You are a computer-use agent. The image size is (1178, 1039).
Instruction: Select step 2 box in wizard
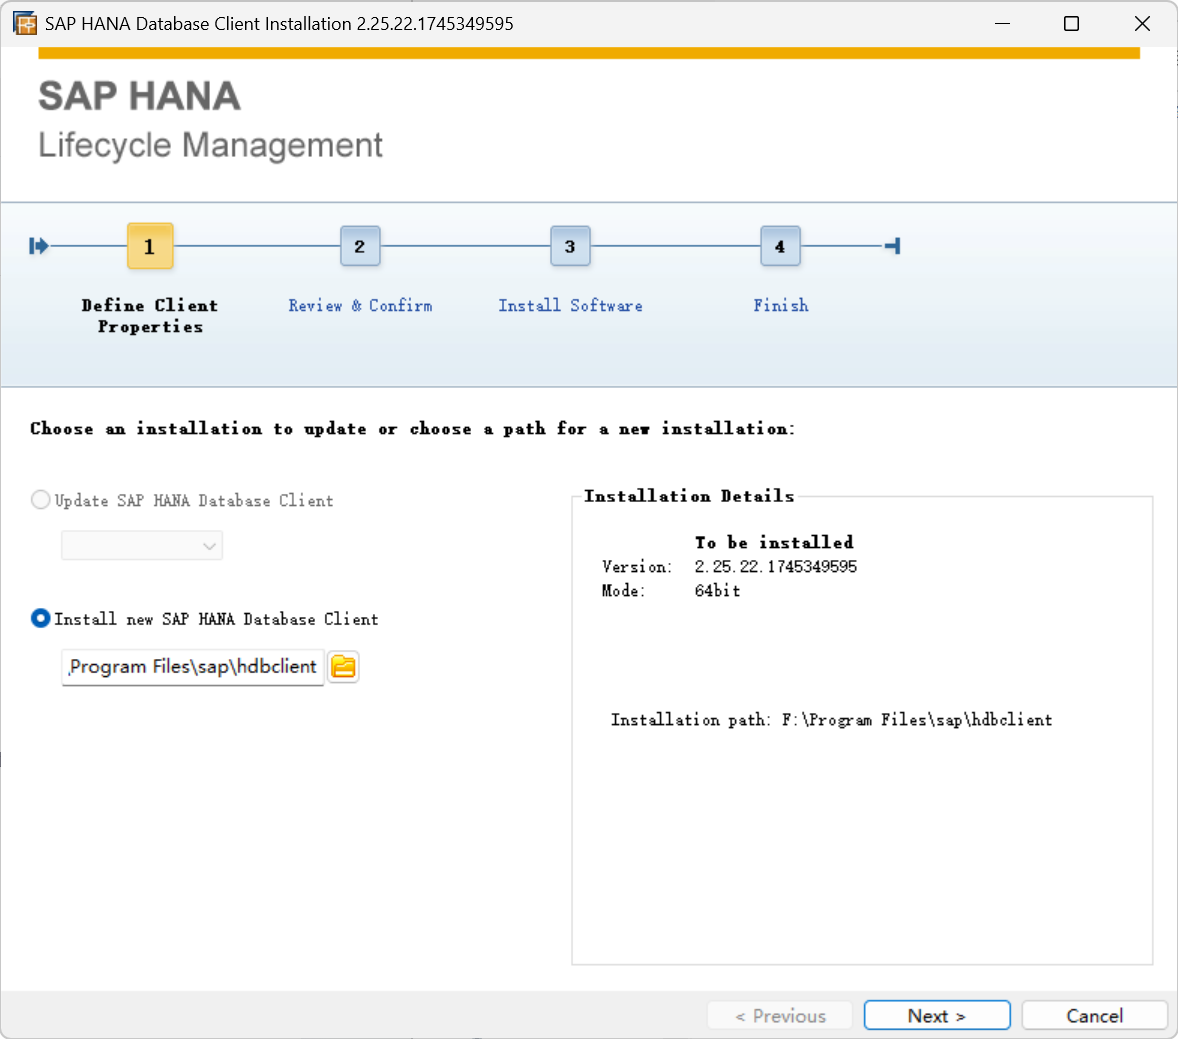pyautogui.click(x=360, y=246)
